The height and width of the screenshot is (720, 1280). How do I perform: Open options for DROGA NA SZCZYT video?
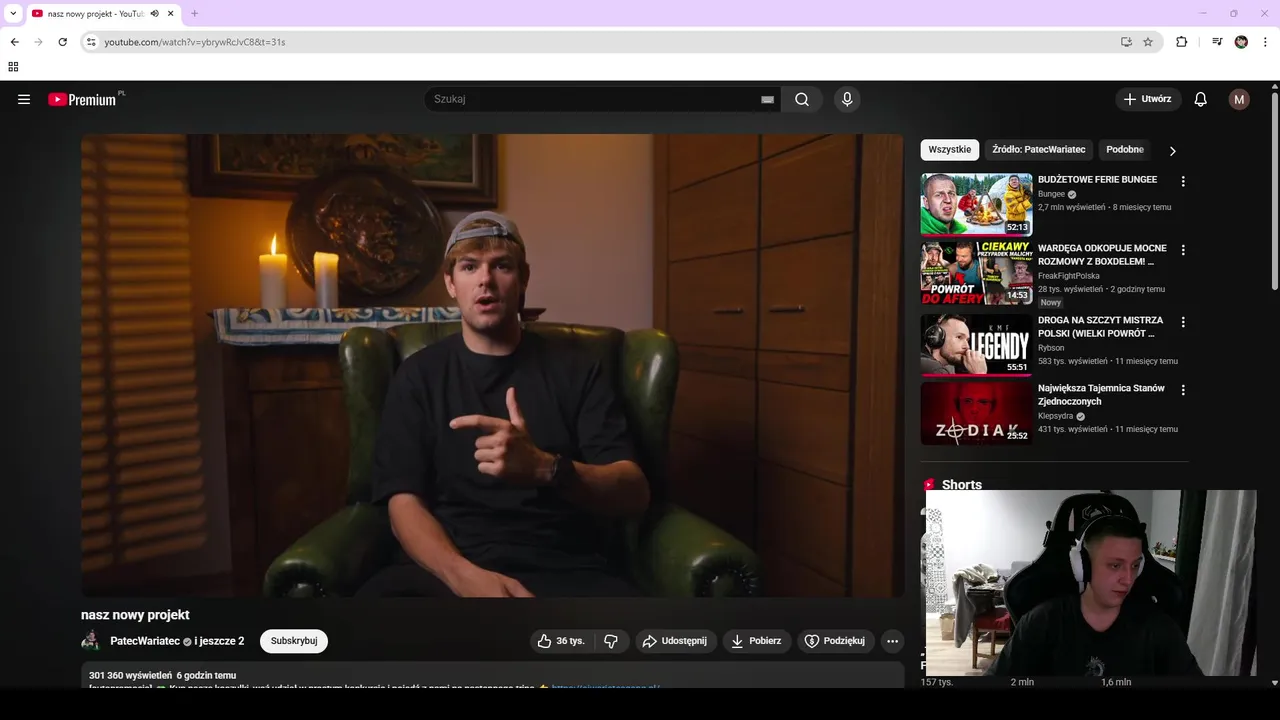[1183, 322]
